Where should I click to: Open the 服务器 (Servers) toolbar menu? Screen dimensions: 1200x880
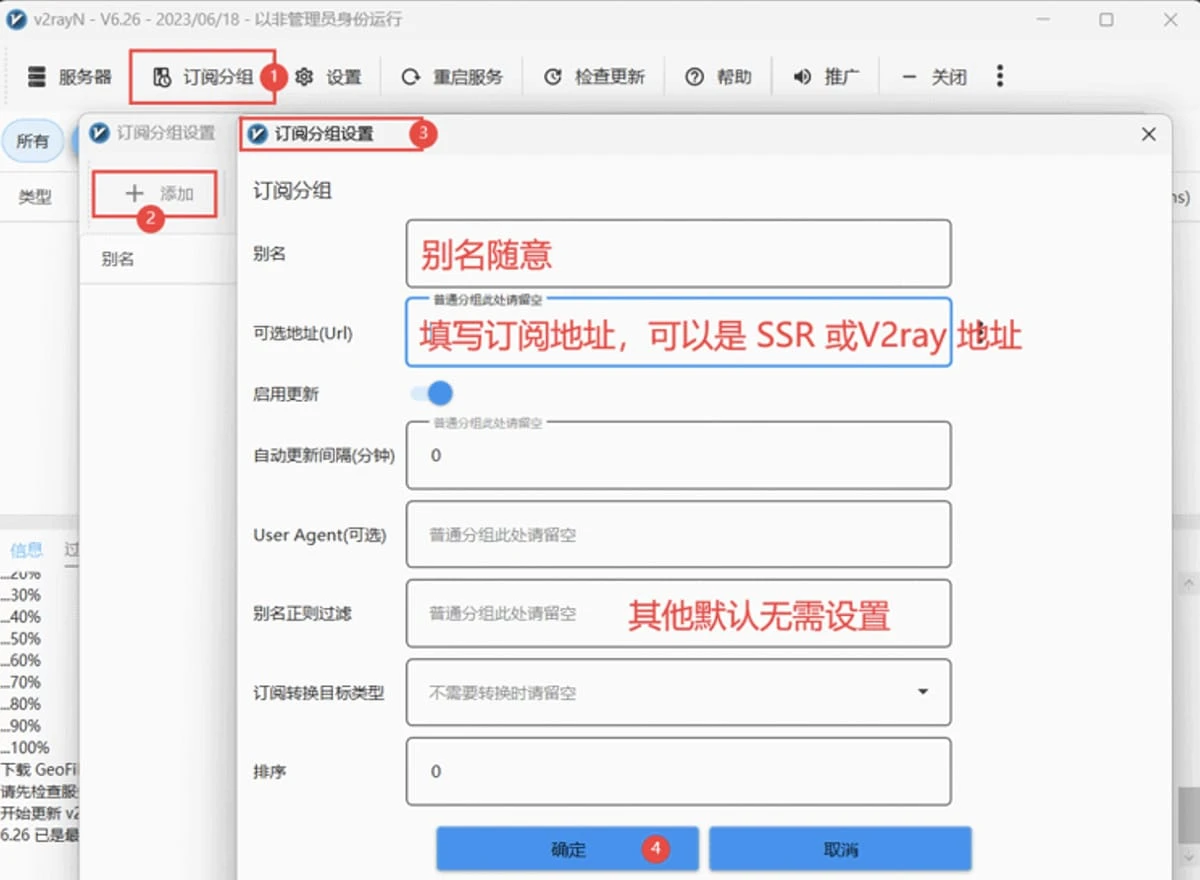point(69,77)
